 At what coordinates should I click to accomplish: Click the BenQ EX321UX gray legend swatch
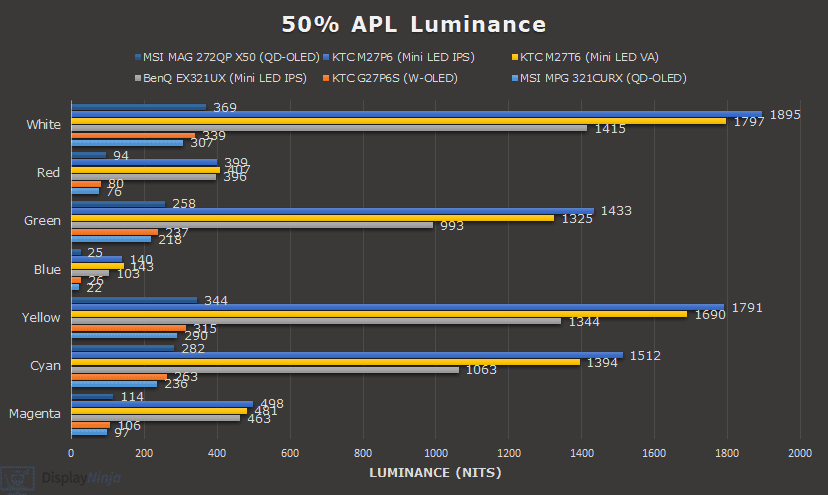coord(138,78)
